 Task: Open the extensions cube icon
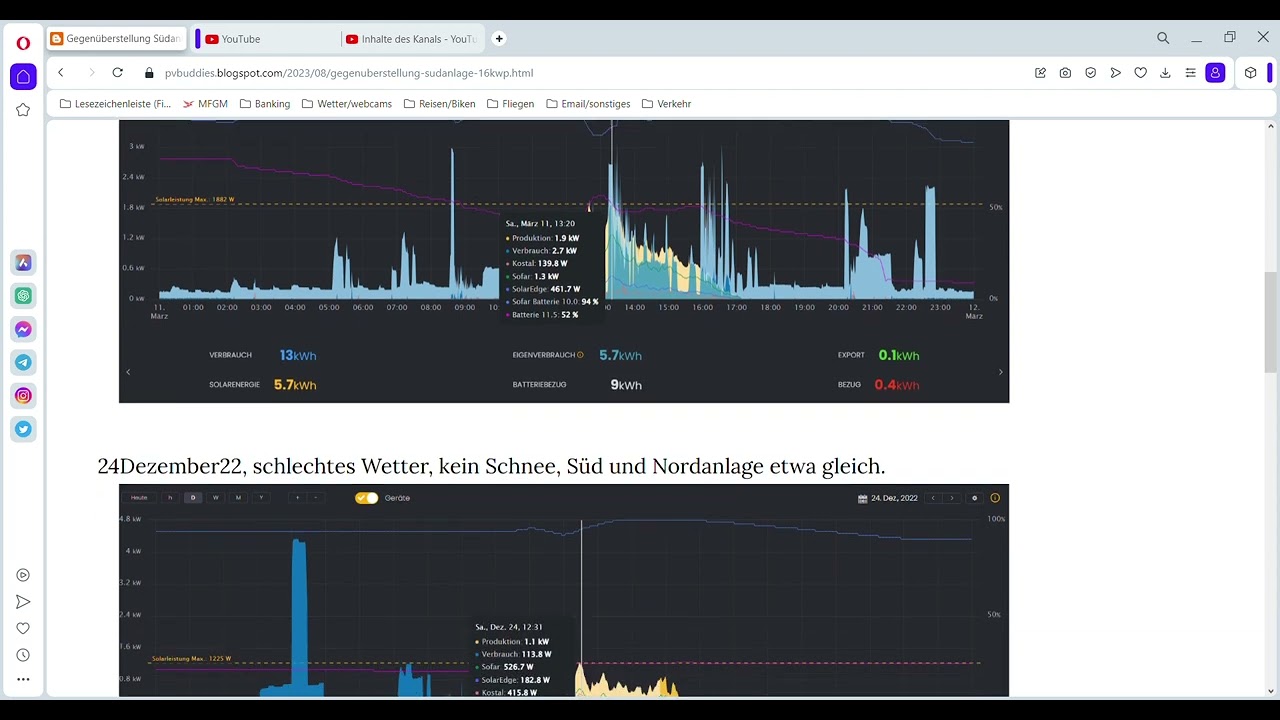coord(1250,73)
